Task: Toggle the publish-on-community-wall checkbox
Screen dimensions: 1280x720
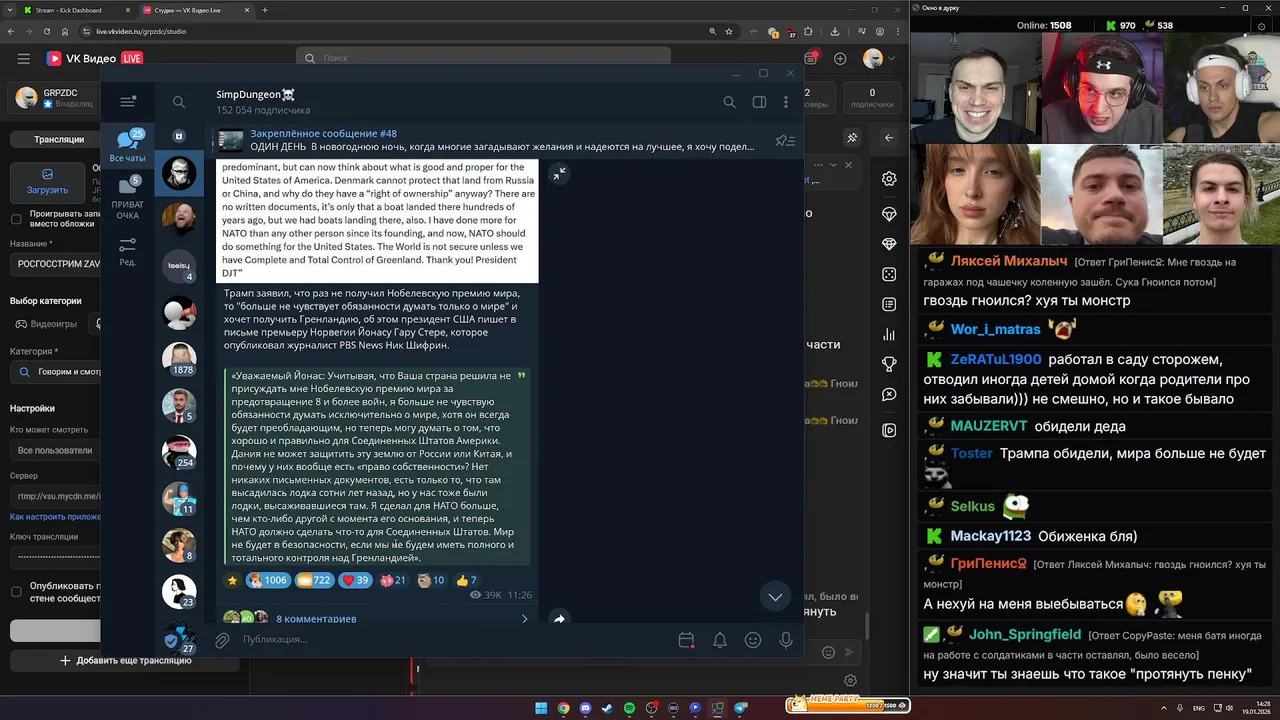Action: click(x=16, y=591)
